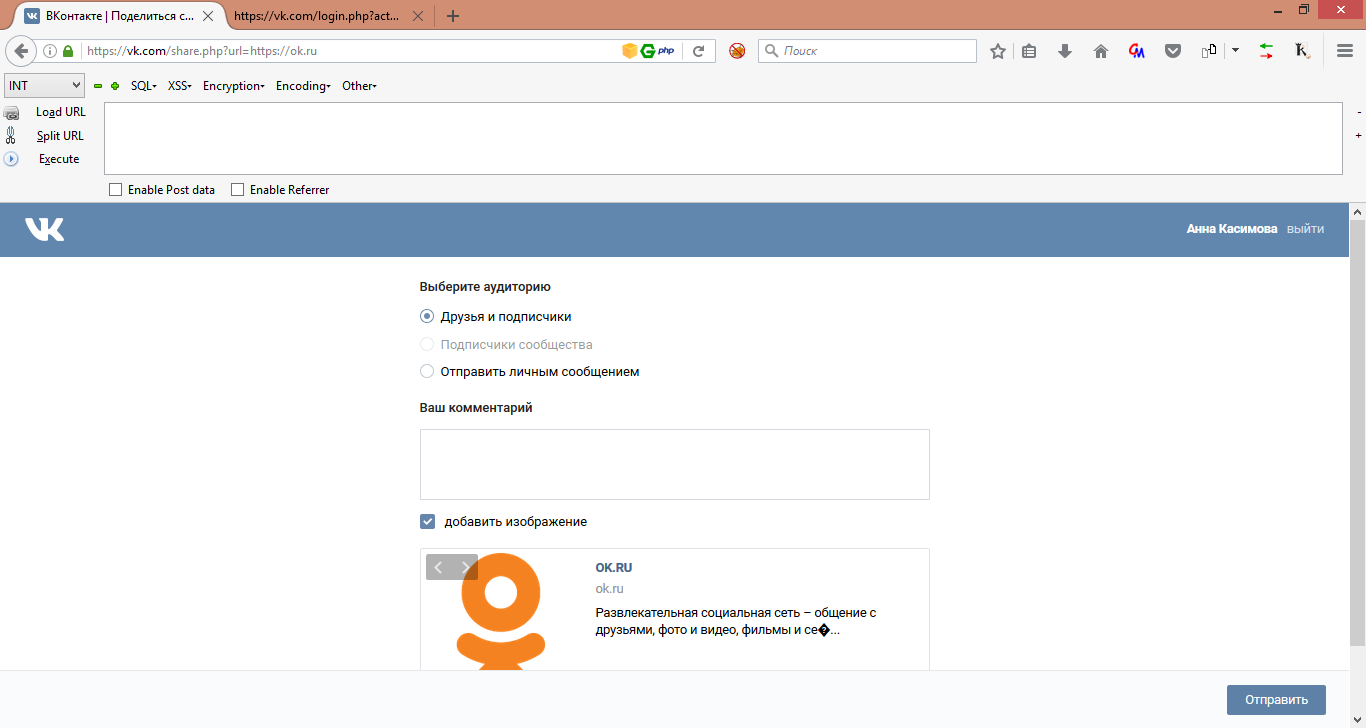This screenshot has height=728, width=1366.
Task: Click the 'Отправить' submit button
Action: click(1275, 700)
